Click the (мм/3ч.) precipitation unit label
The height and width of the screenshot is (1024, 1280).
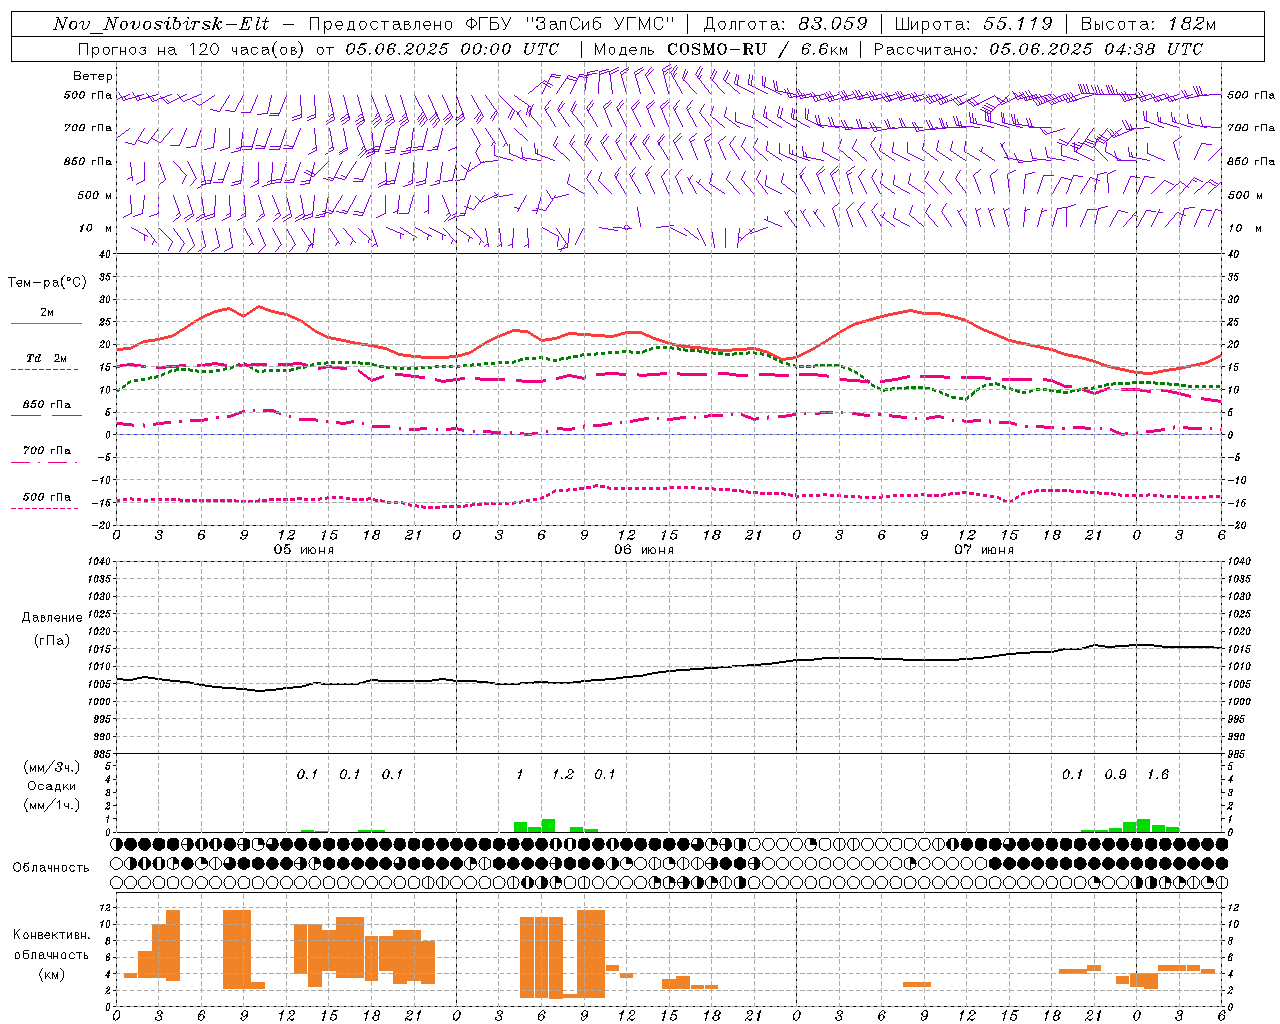point(52,767)
